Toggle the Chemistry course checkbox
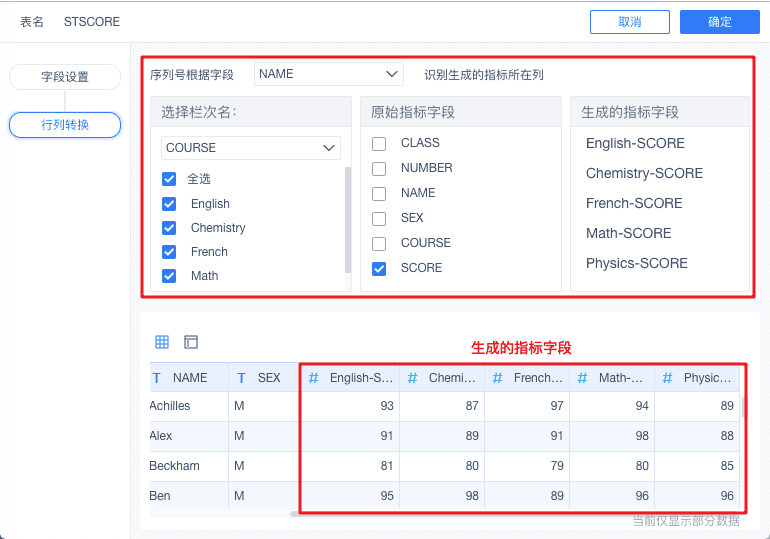770x539 pixels. click(169, 228)
